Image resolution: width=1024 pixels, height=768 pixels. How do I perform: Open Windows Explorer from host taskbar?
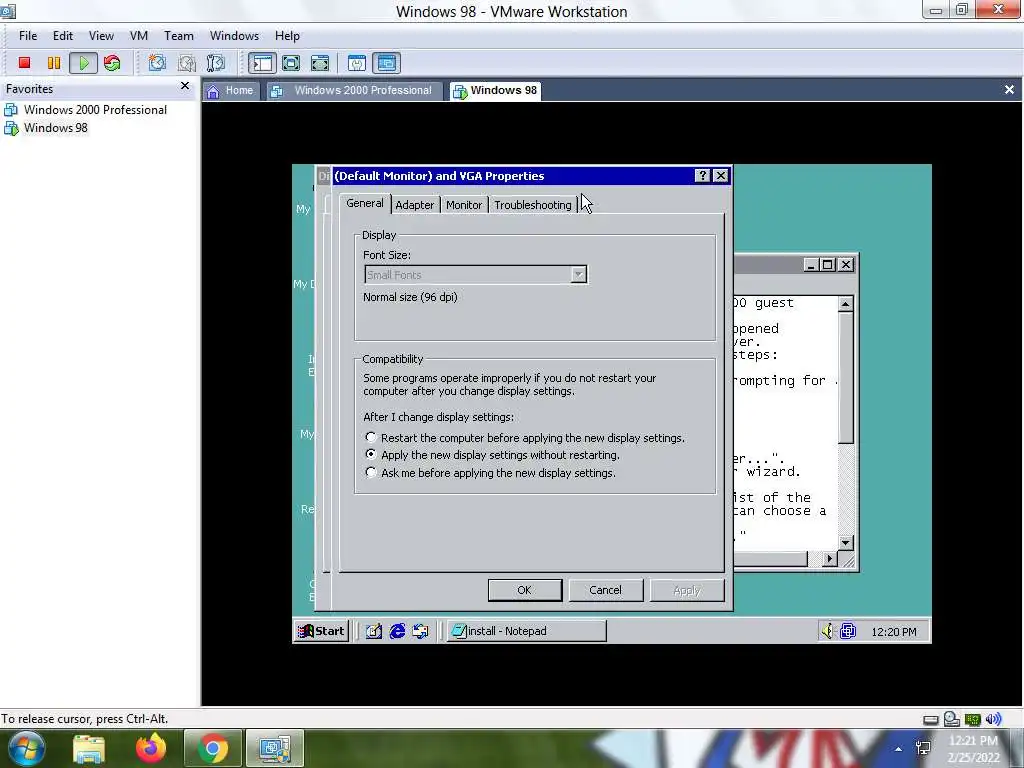pos(89,749)
